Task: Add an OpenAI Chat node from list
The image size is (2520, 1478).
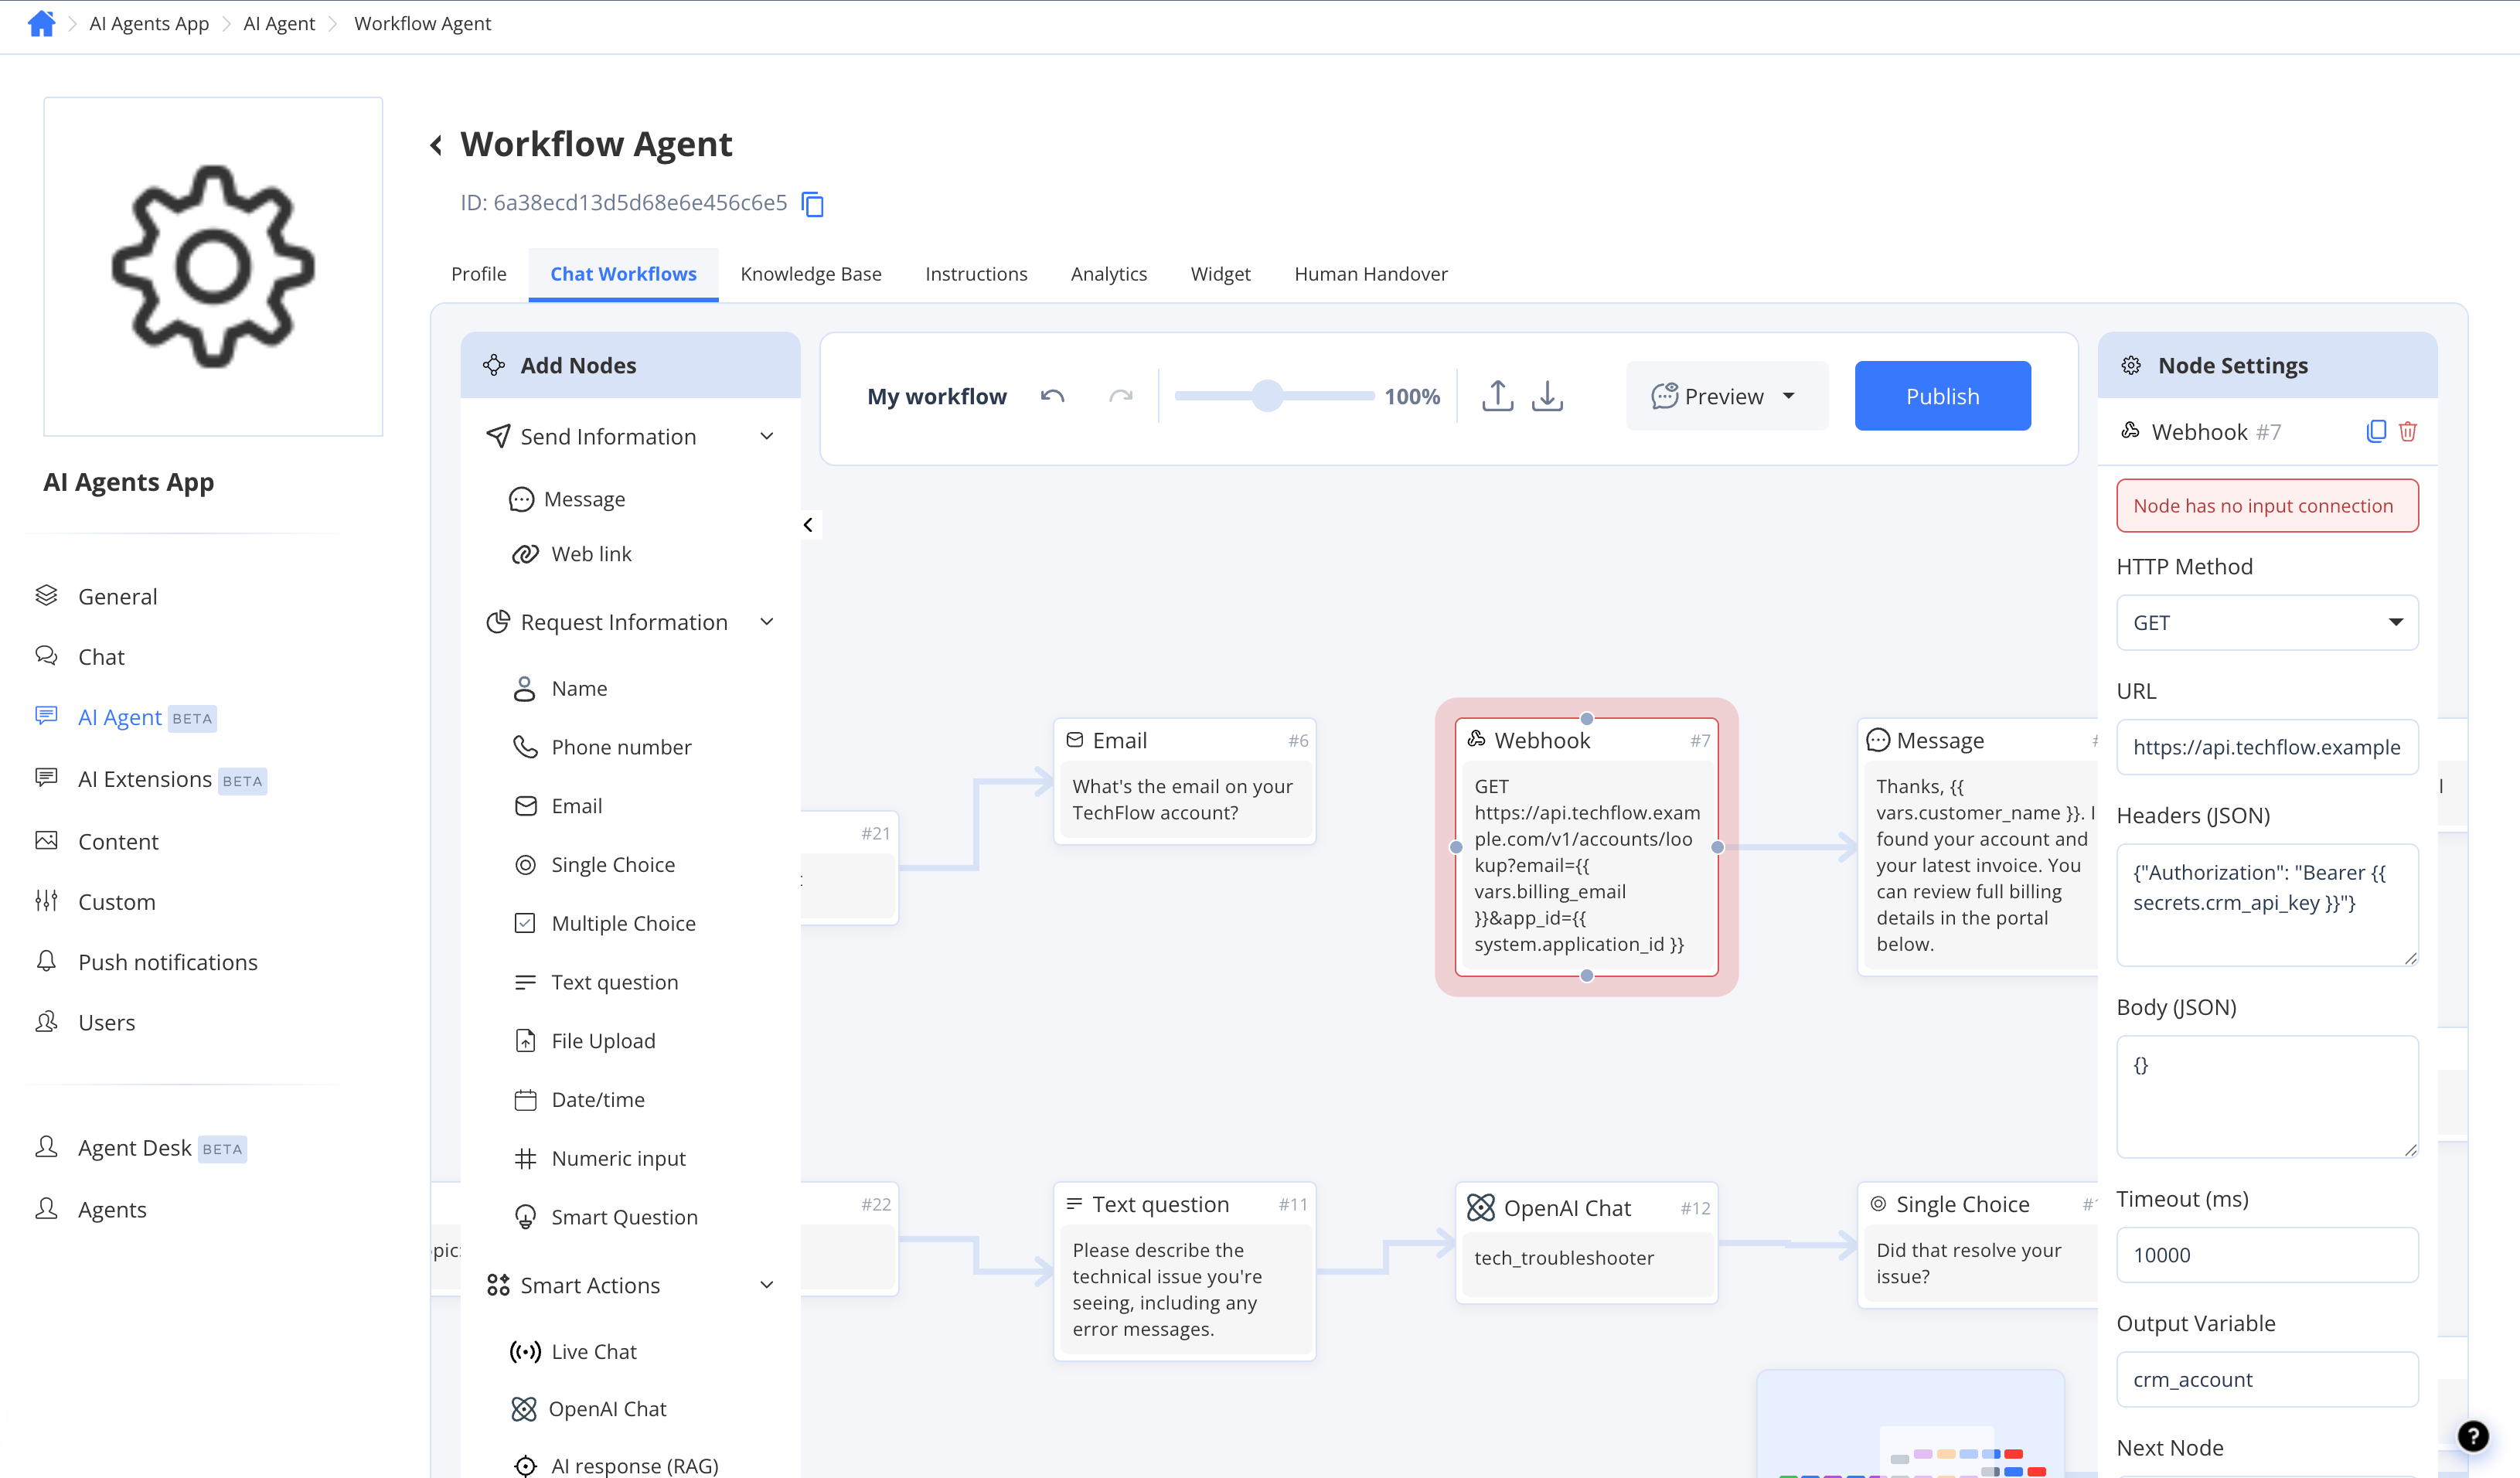Action: tap(588, 1409)
